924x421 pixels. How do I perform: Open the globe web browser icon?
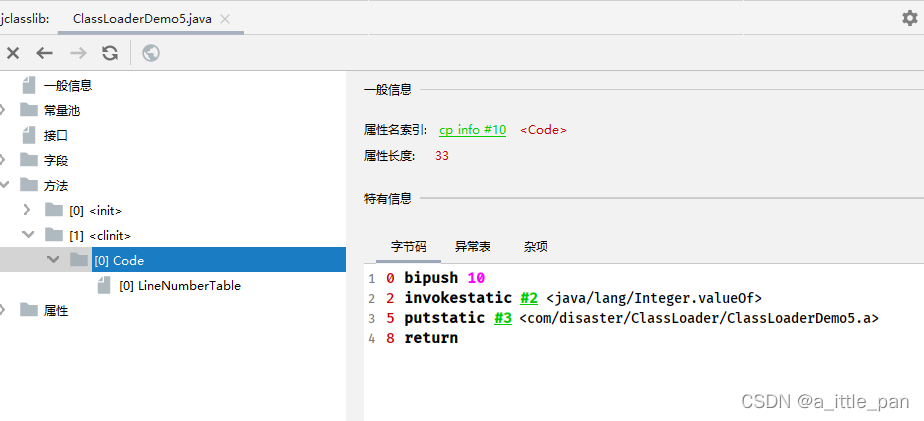click(x=151, y=53)
